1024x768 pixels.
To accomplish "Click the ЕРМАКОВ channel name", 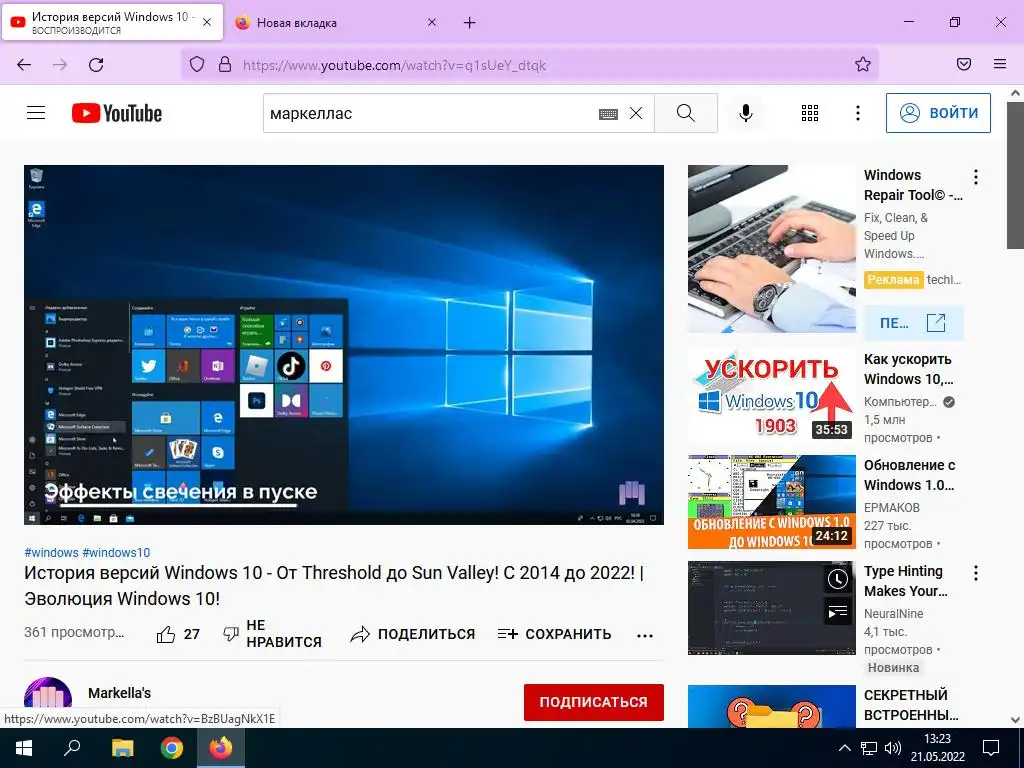I will pyautogui.click(x=891, y=507).
